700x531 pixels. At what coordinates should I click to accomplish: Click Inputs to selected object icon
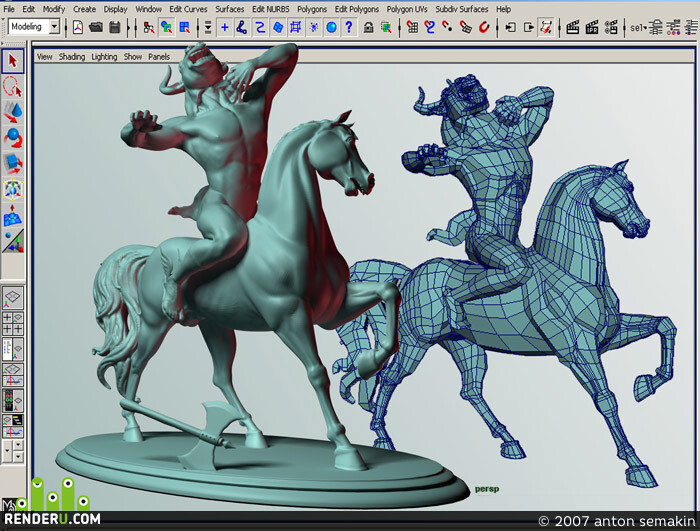pos(510,28)
